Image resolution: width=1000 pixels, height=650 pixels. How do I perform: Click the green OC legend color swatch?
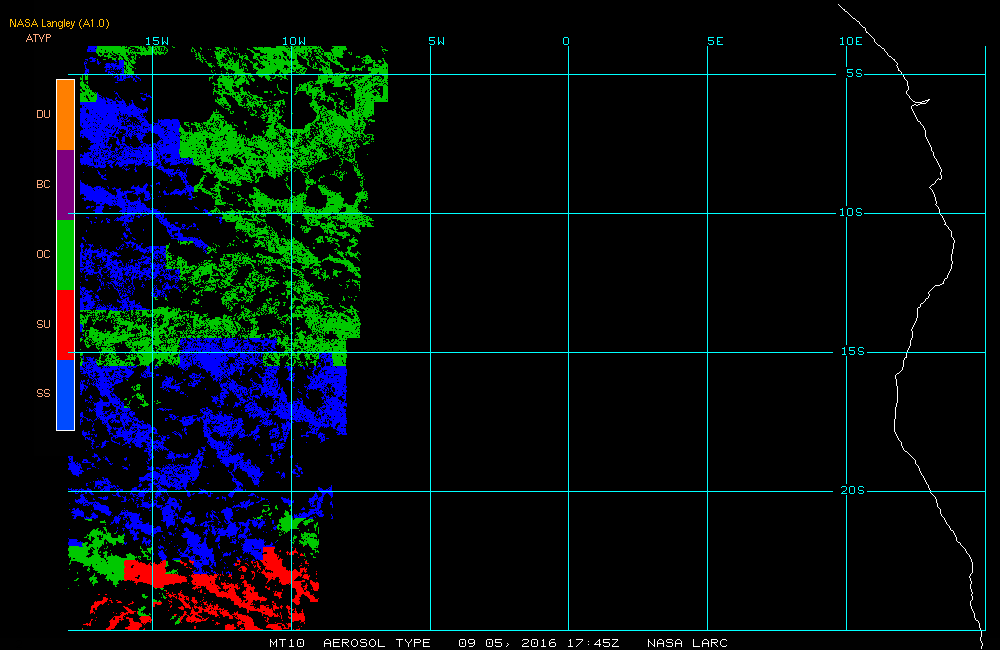66,255
